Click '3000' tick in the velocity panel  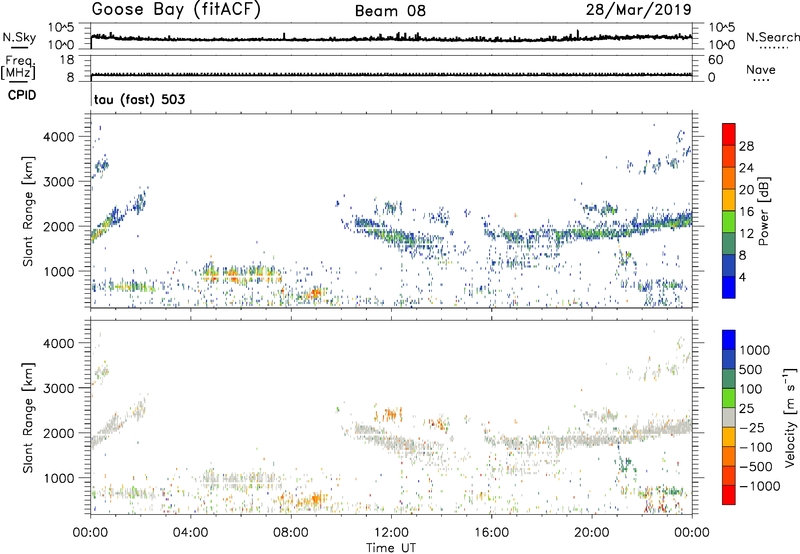[58, 388]
